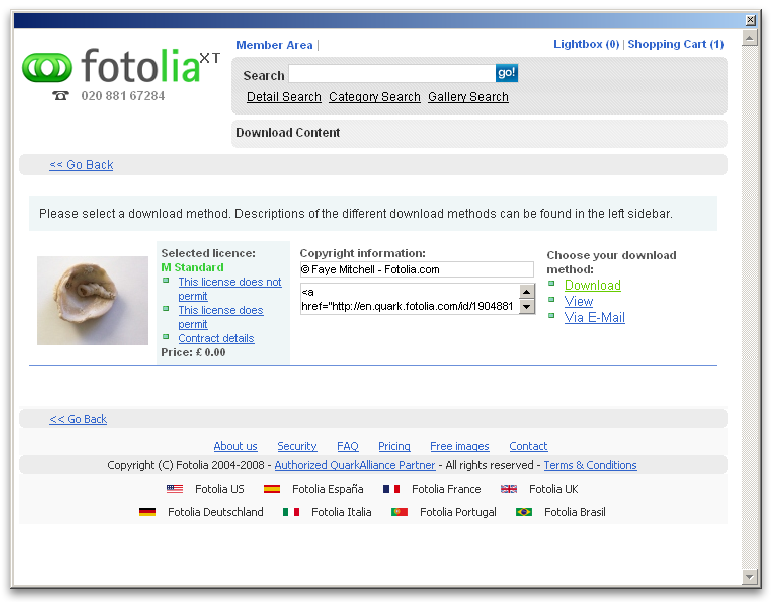Viewport: 774px width, 602px height.
Task: Select Fotolia Portugal text
Action: (458, 512)
